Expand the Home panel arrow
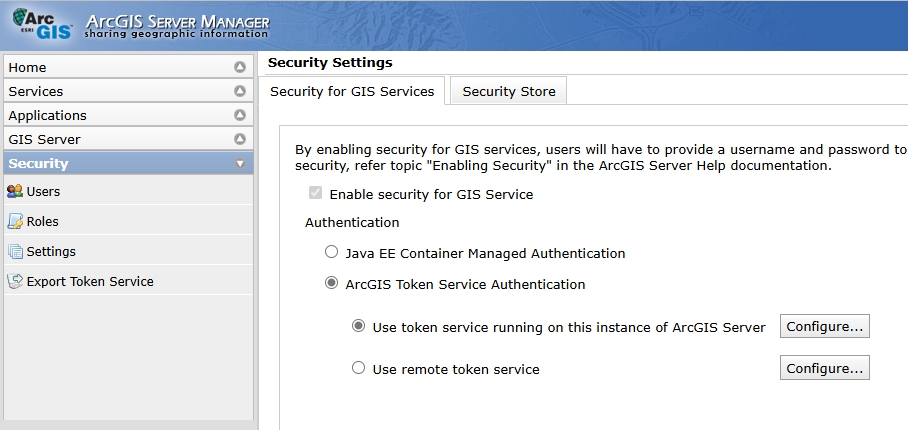The image size is (908, 430). [240, 68]
